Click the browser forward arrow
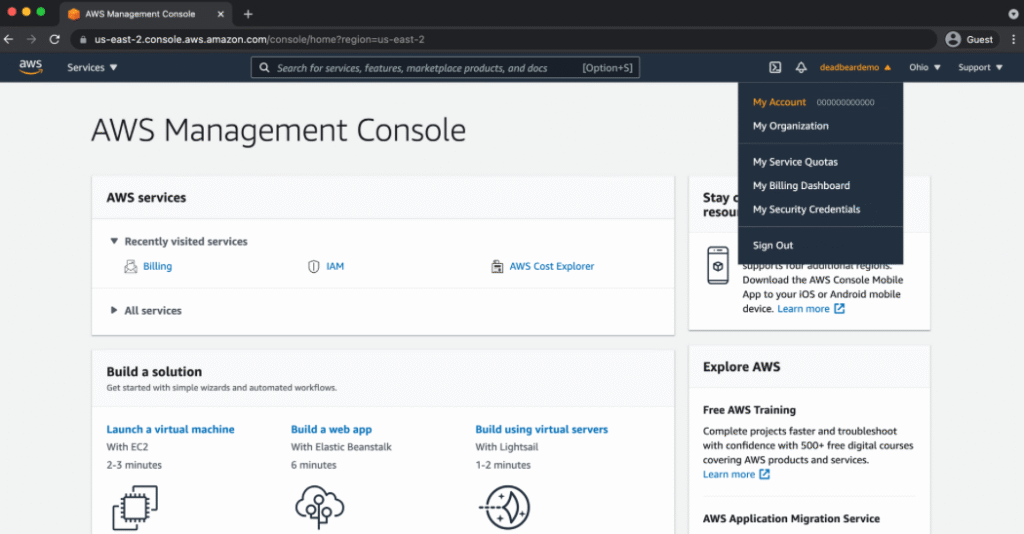The height and width of the screenshot is (534, 1024). click(x=31, y=39)
